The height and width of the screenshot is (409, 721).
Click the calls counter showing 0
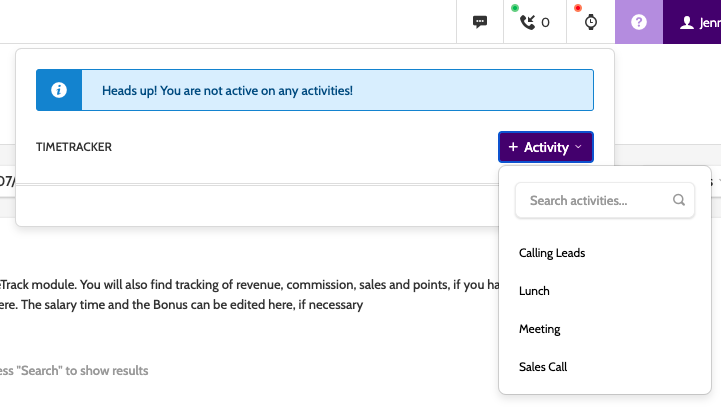[x=545, y=22]
